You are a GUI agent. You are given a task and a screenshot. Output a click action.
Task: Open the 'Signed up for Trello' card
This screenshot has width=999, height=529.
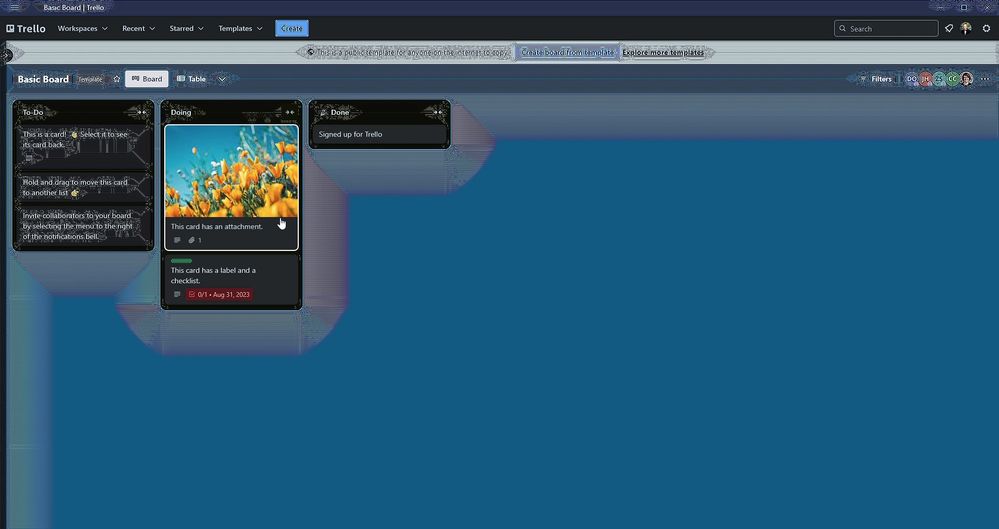pyautogui.click(x=379, y=134)
